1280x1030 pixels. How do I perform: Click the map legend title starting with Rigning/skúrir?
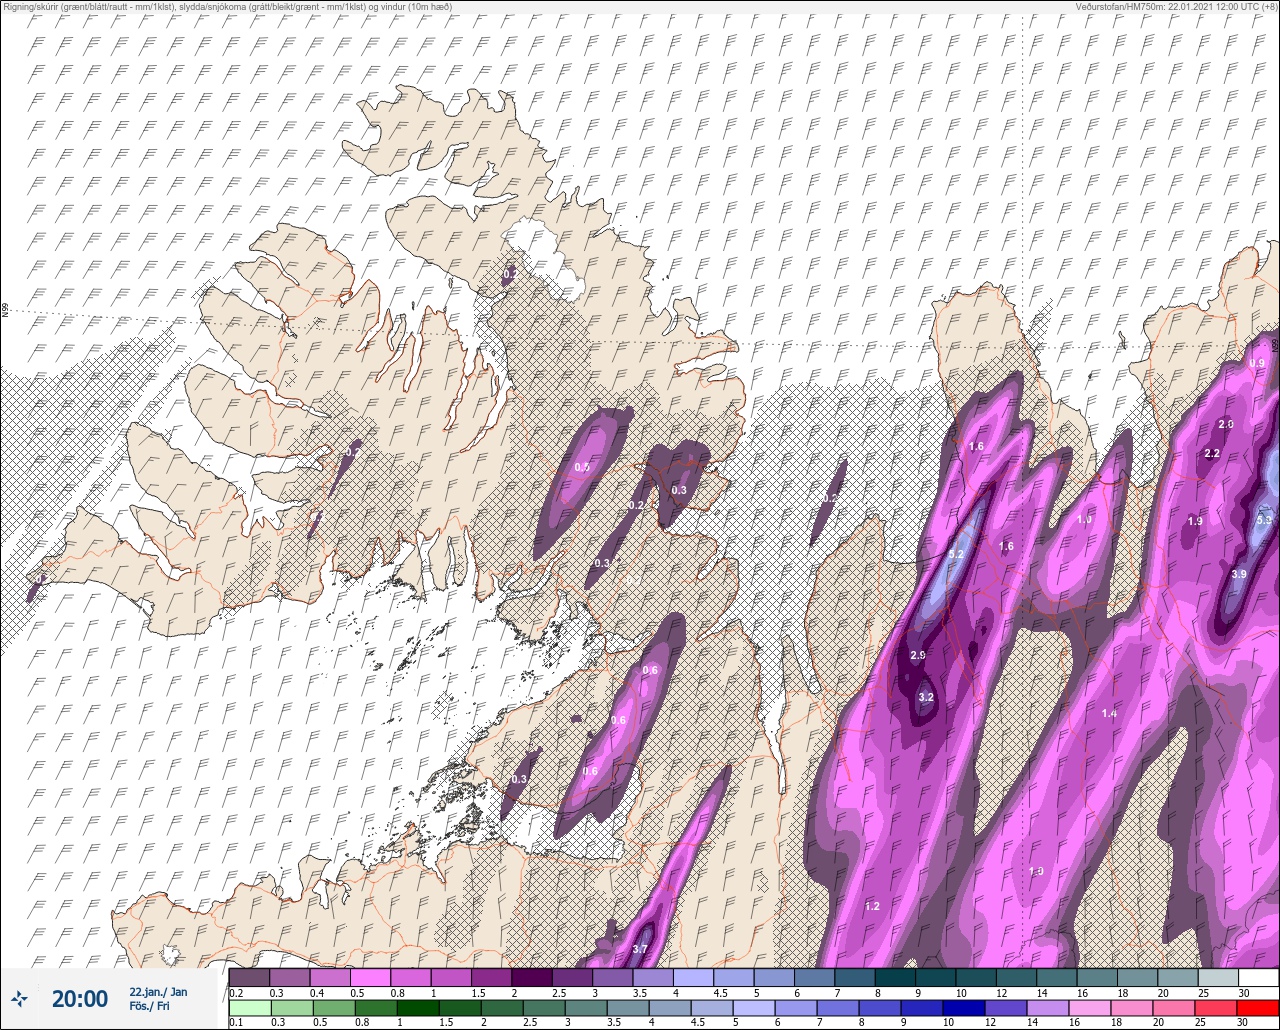coord(227,7)
